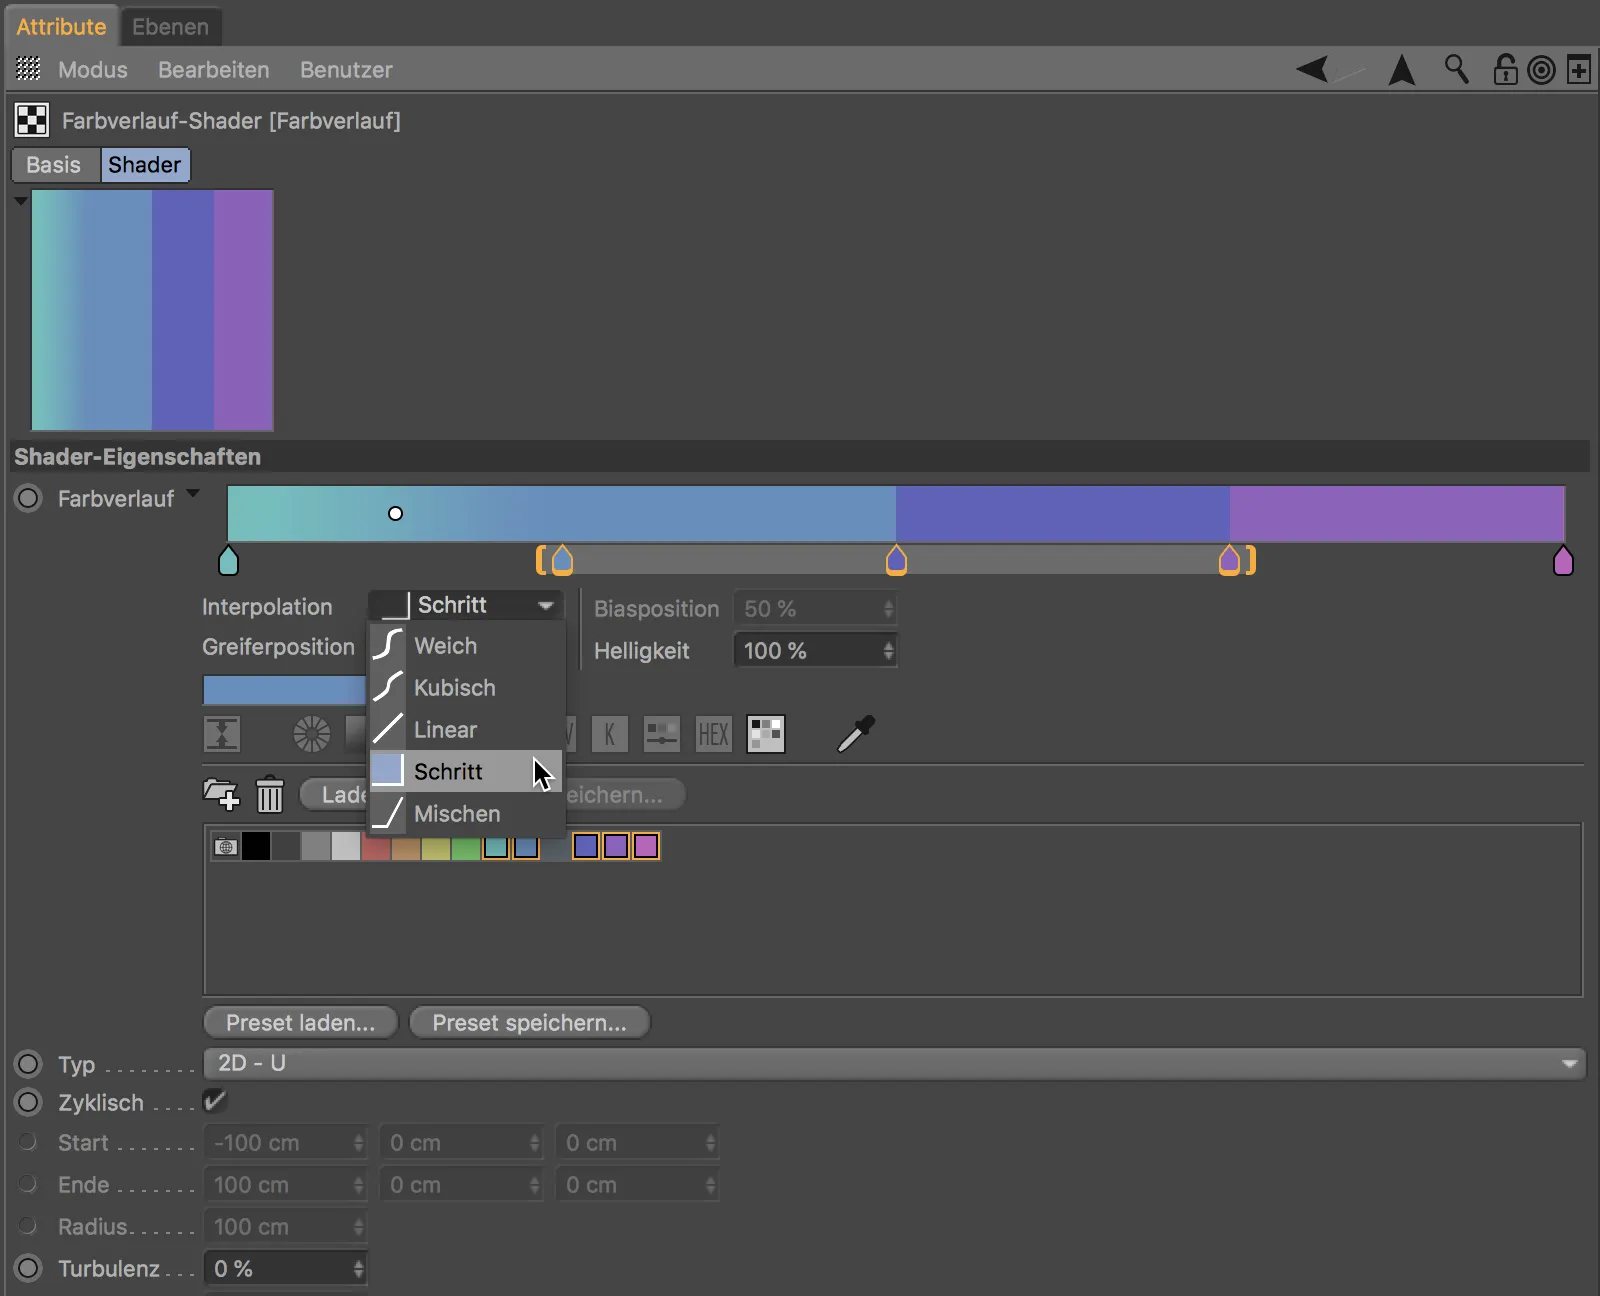
Task: Expand the Farbverlauf disclosure arrow
Action: (193, 493)
